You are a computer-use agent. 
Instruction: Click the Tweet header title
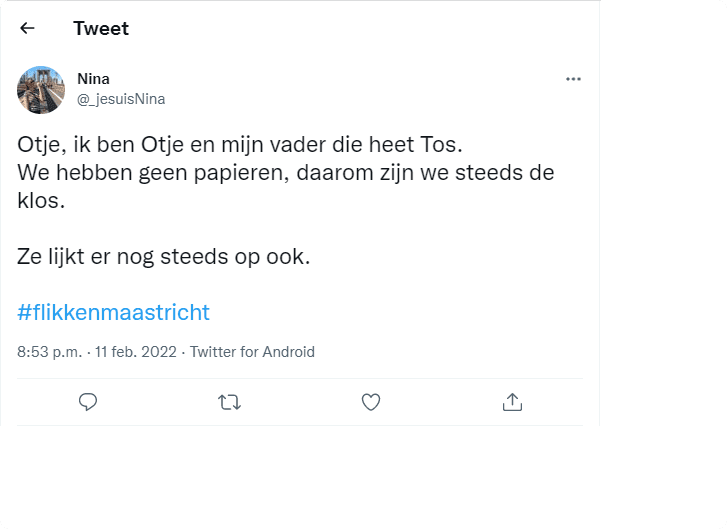click(x=101, y=28)
